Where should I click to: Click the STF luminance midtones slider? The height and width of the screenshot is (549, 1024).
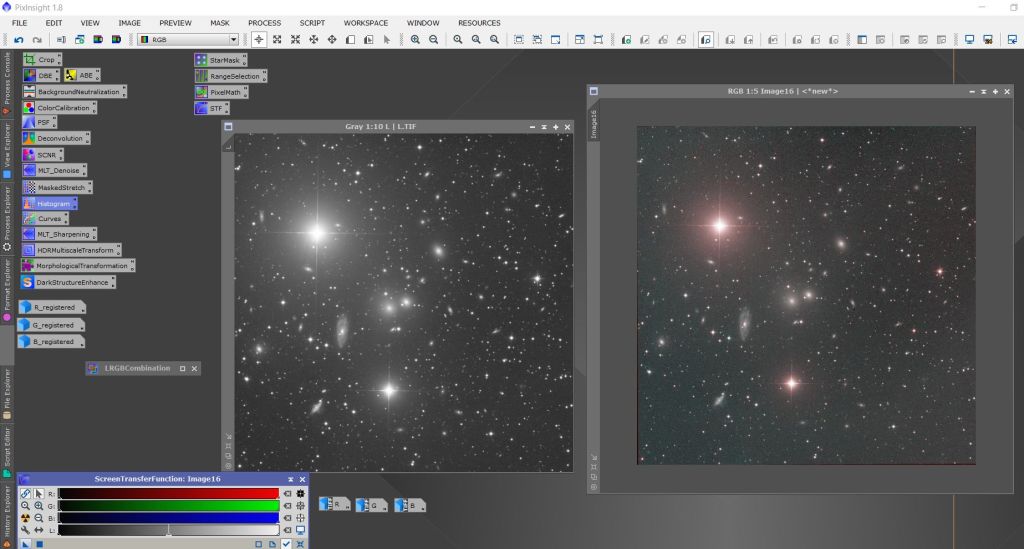click(x=168, y=530)
